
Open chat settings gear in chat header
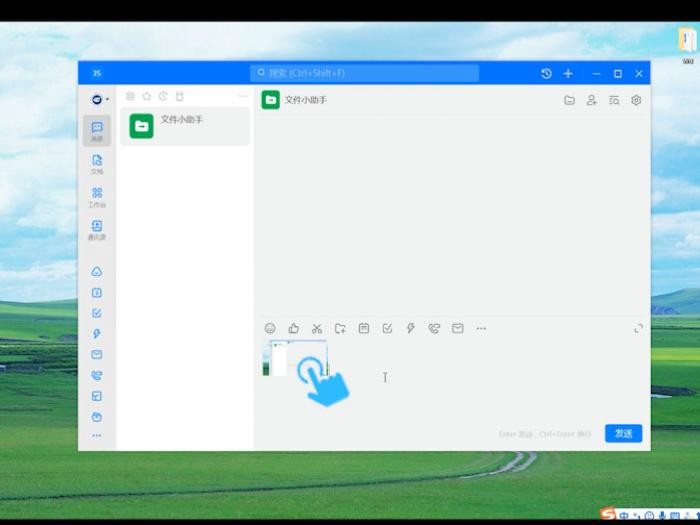coord(636,100)
